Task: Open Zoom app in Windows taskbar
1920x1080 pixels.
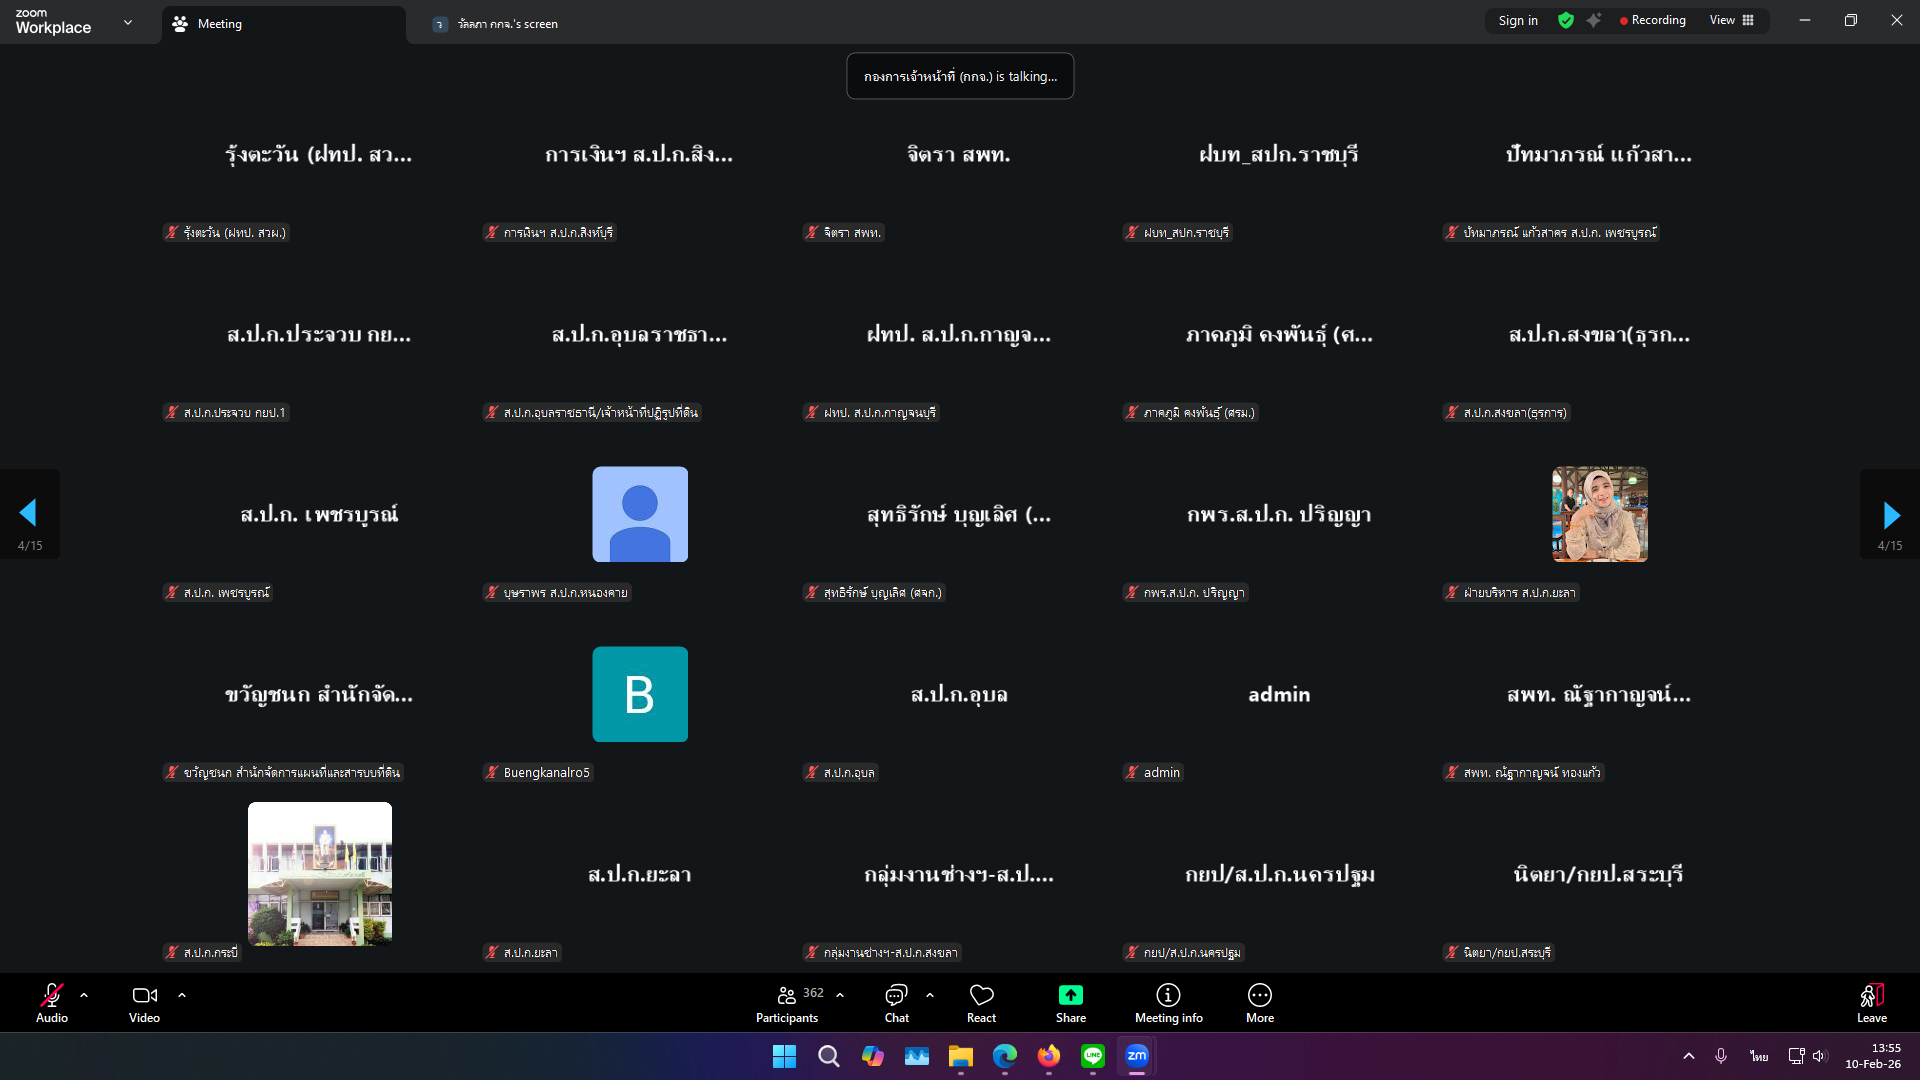Action: click(1137, 1056)
